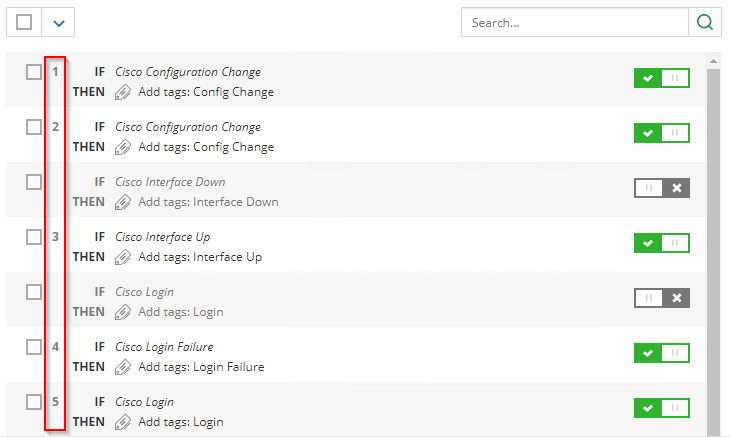
Task: Click tag icon in disabled Cisco Login rule
Action: pos(123,312)
